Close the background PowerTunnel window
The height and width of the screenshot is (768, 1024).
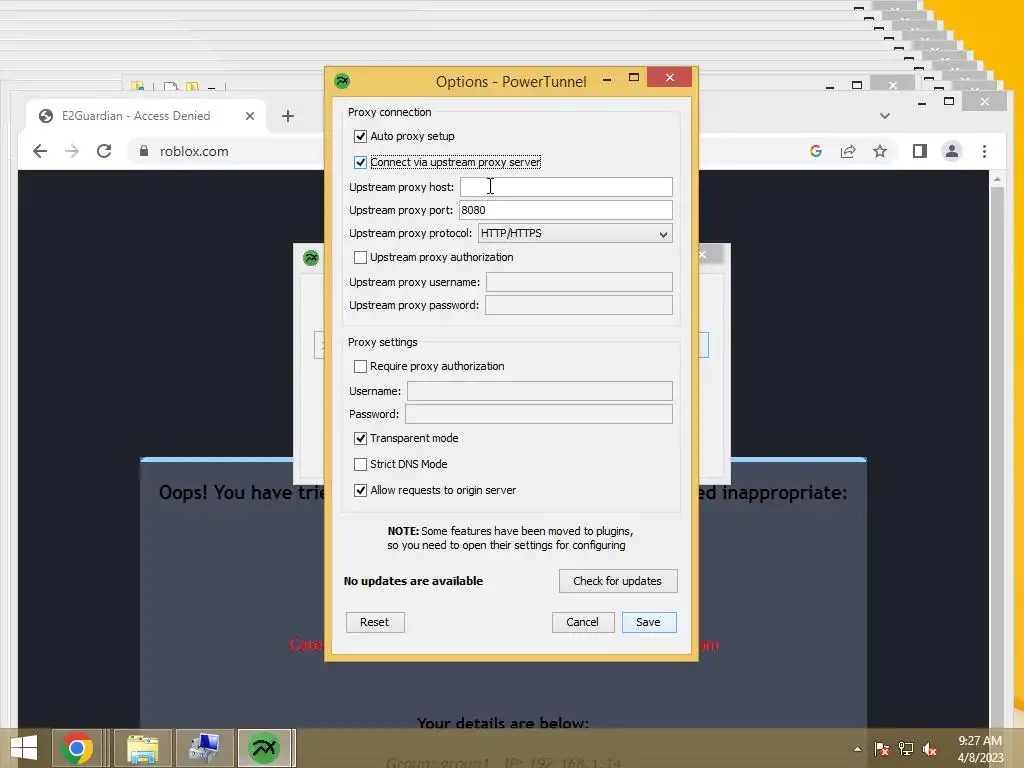pyautogui.click(x=703, y=255)
